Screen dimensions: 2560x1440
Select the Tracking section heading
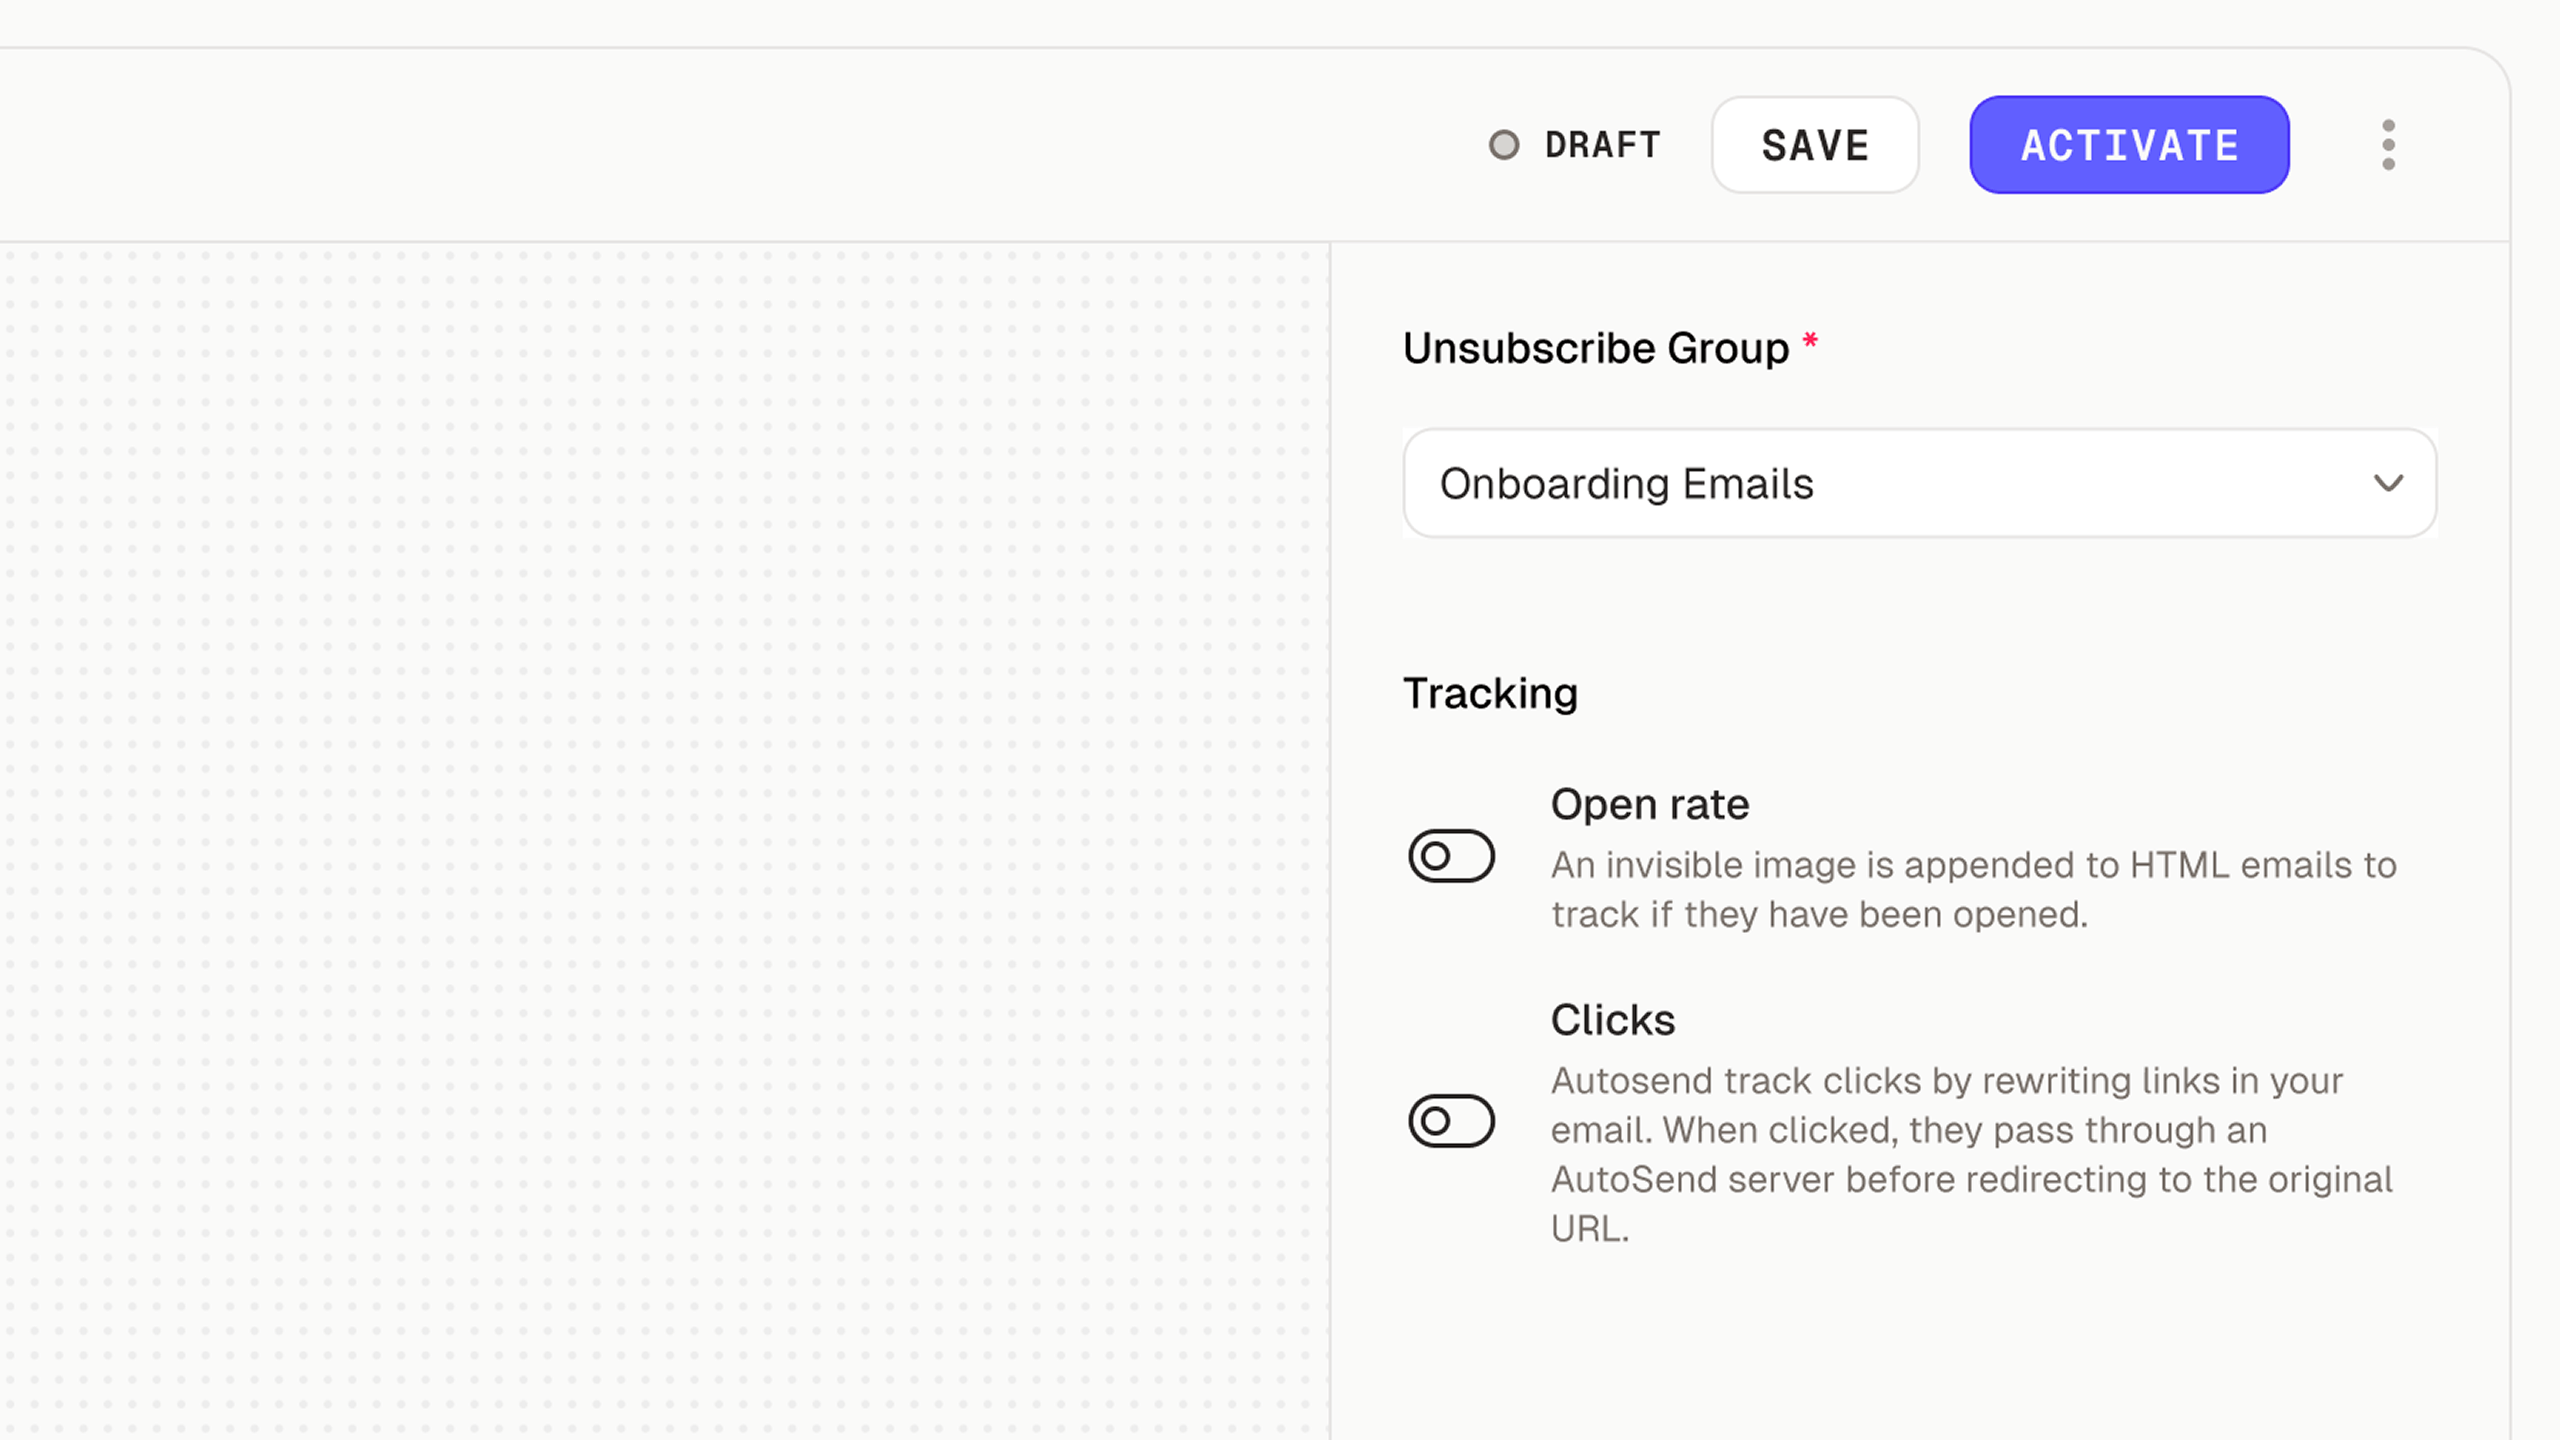pyautogui.click(x=1490, y=693)
